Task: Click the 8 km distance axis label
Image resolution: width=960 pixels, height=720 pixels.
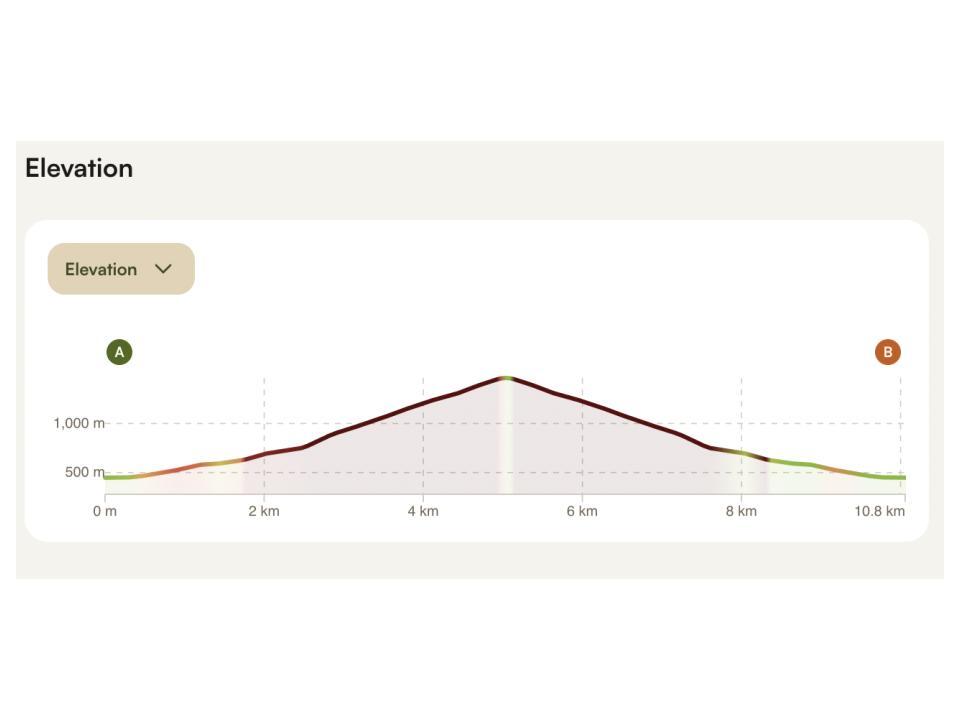Action: [x=741, y=511]
